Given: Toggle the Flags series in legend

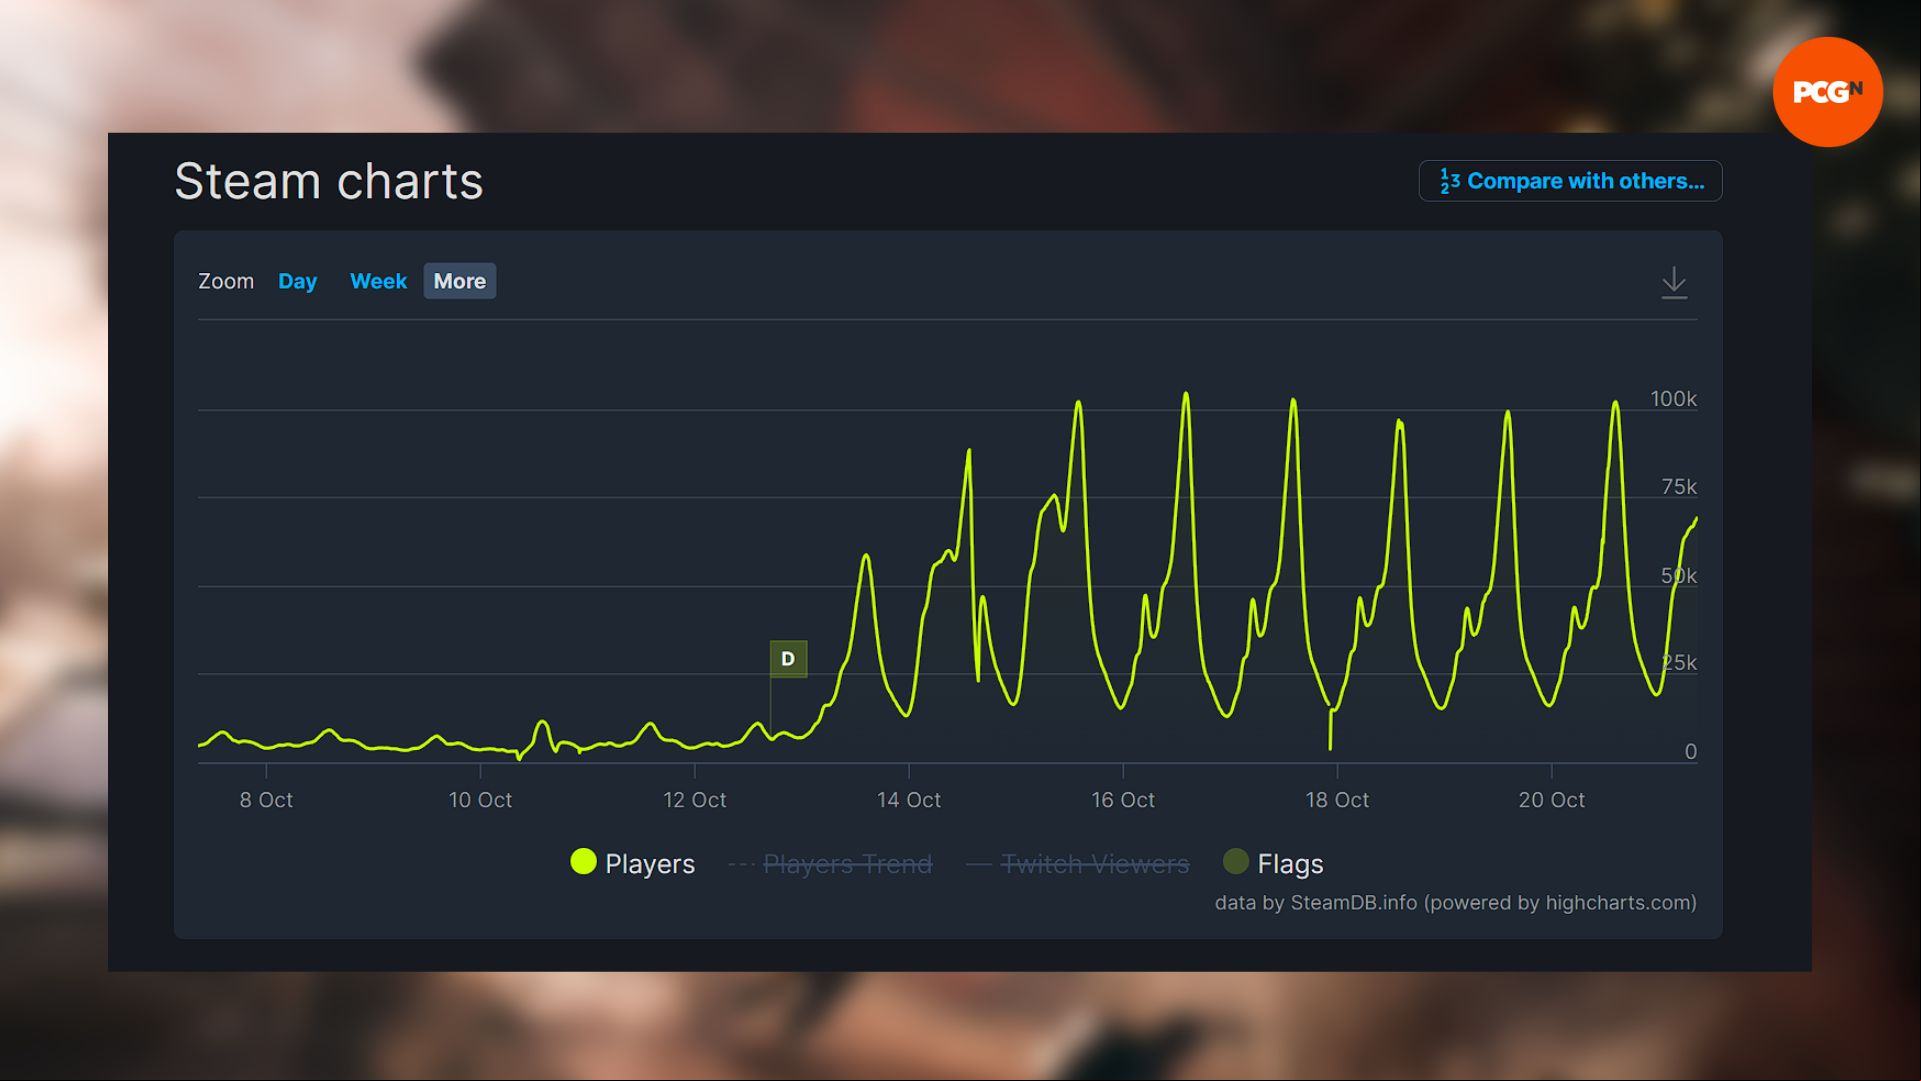Looking at the screenshot, I should (x=1273, y=863).
